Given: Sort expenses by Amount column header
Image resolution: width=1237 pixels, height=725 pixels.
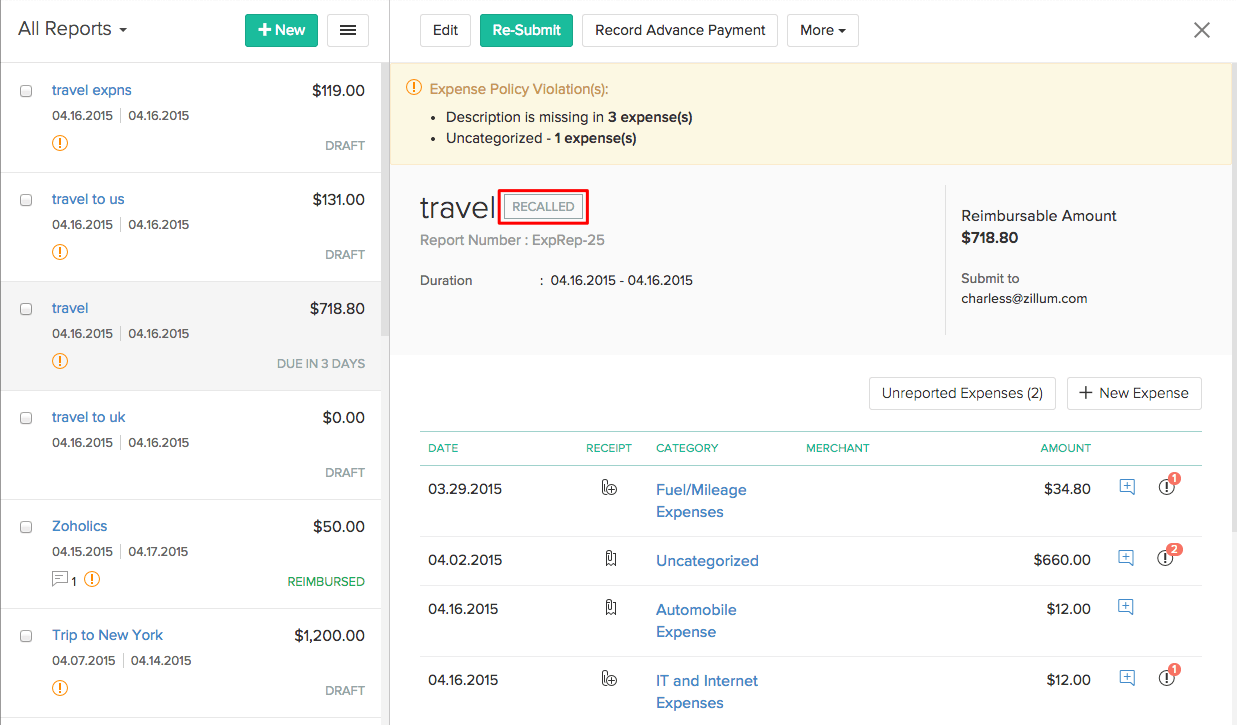Looking at the screenshot, I should point(1065,448).
